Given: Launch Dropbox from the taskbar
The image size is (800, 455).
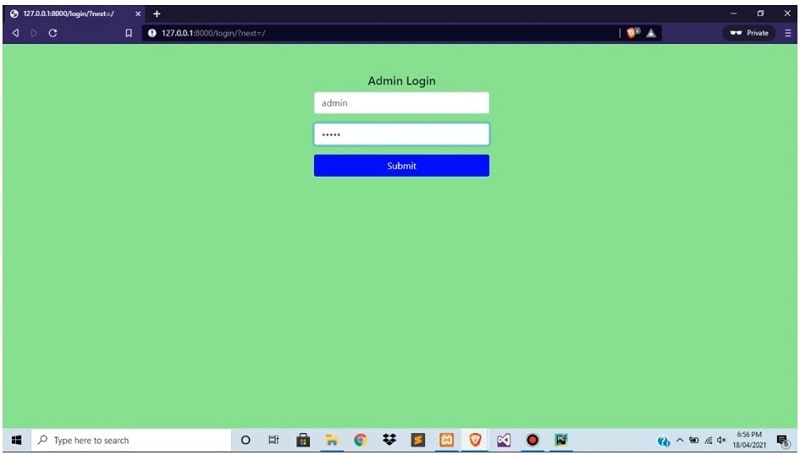Looking at the screenshot, I should (x=389, y=440).
